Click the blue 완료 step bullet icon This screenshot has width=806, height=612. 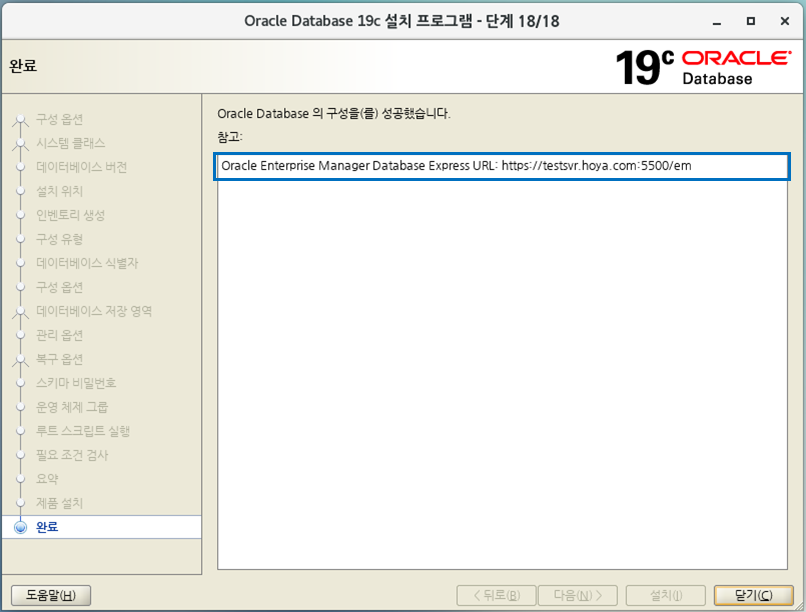point(21,527)
